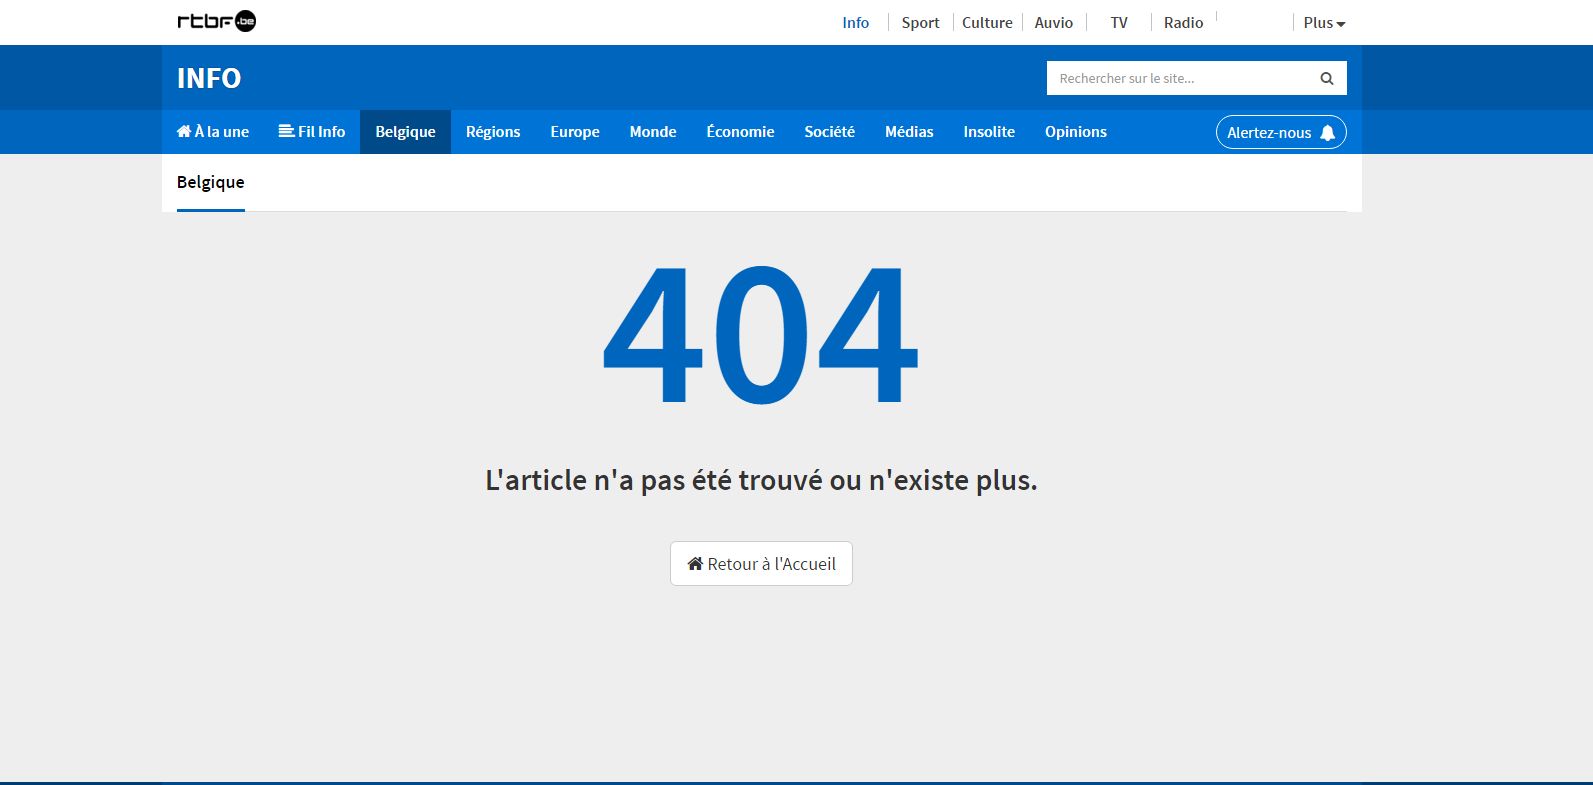The width and height of the screenshot is (1593, 785).
Task: Click the INFO site title
Action: pos(209,78)
